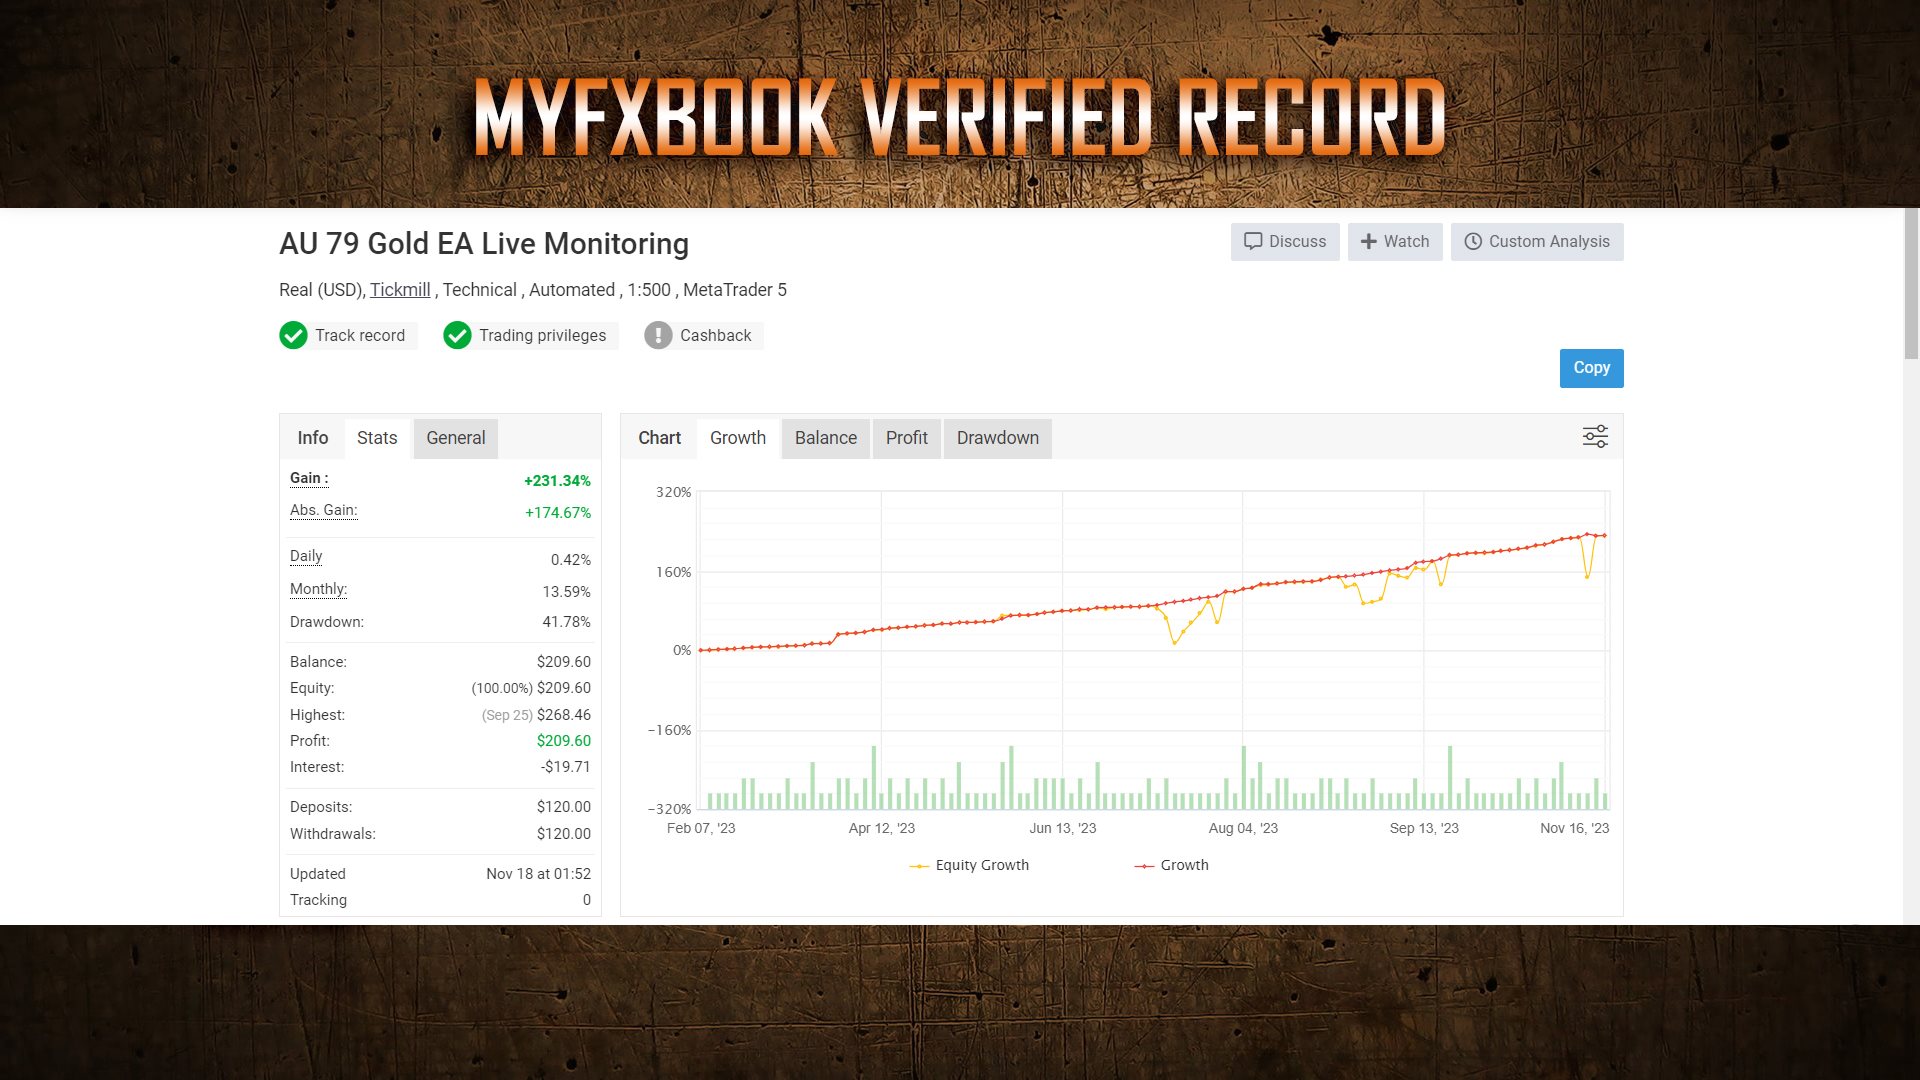Viewport: 1920px width, 1080px height.
Task: Click the $268.46 highest value
Action: pyautogui.click(x=564, y=715)
